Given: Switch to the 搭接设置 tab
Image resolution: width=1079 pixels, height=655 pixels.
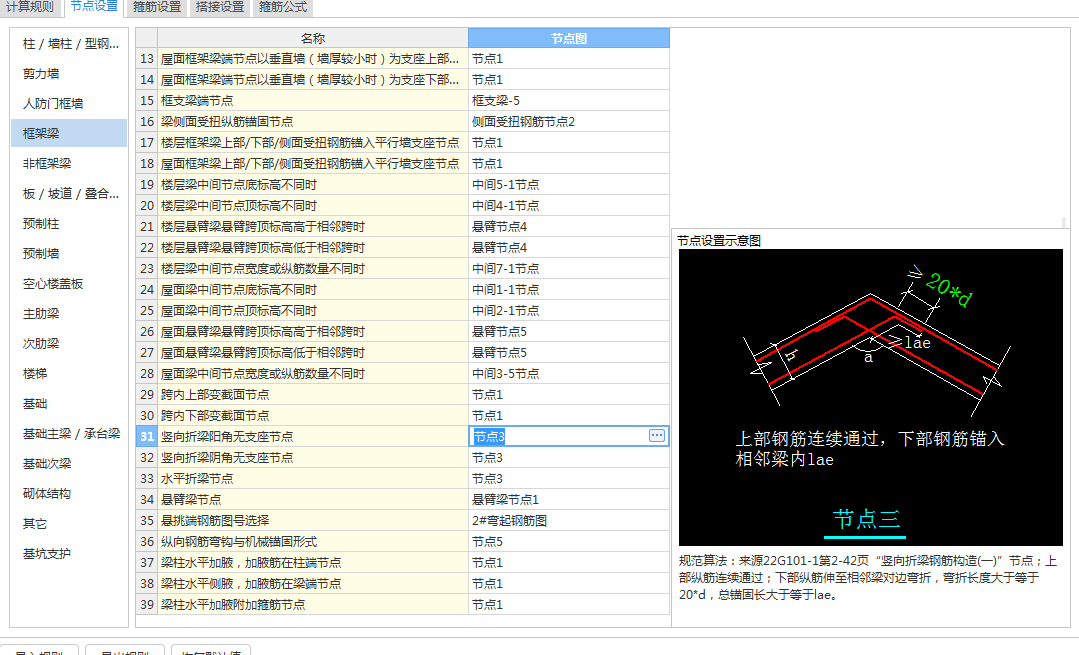Looking at the screenshot, I should click(x=220, y=7).
